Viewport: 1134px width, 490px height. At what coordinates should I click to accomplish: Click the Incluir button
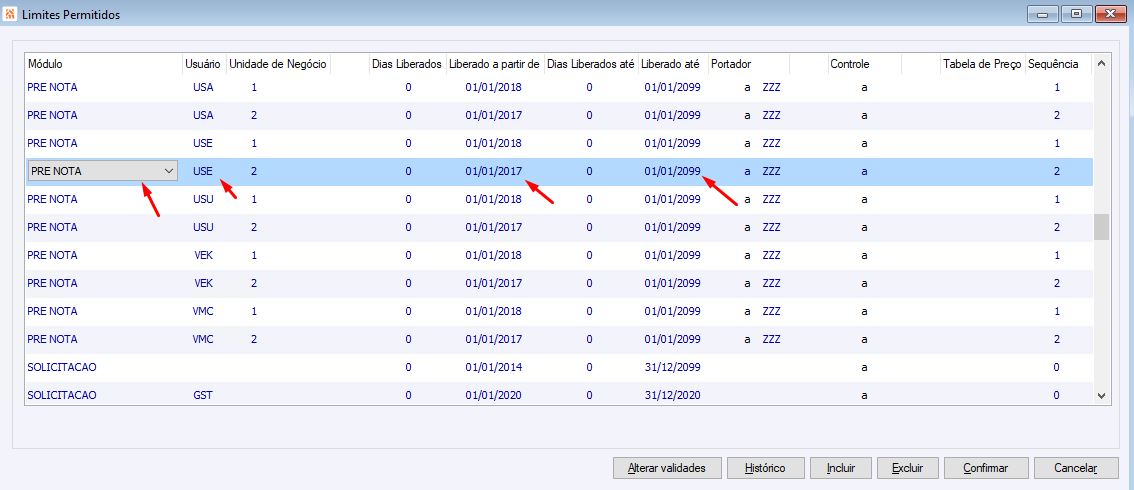pos(841,468)
